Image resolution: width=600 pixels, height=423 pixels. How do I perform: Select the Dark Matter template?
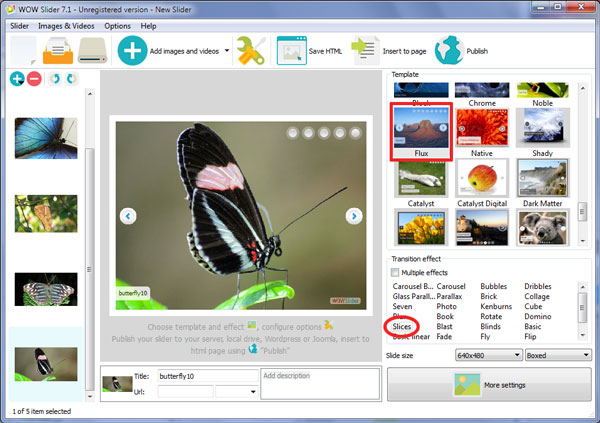click(543, 183)
